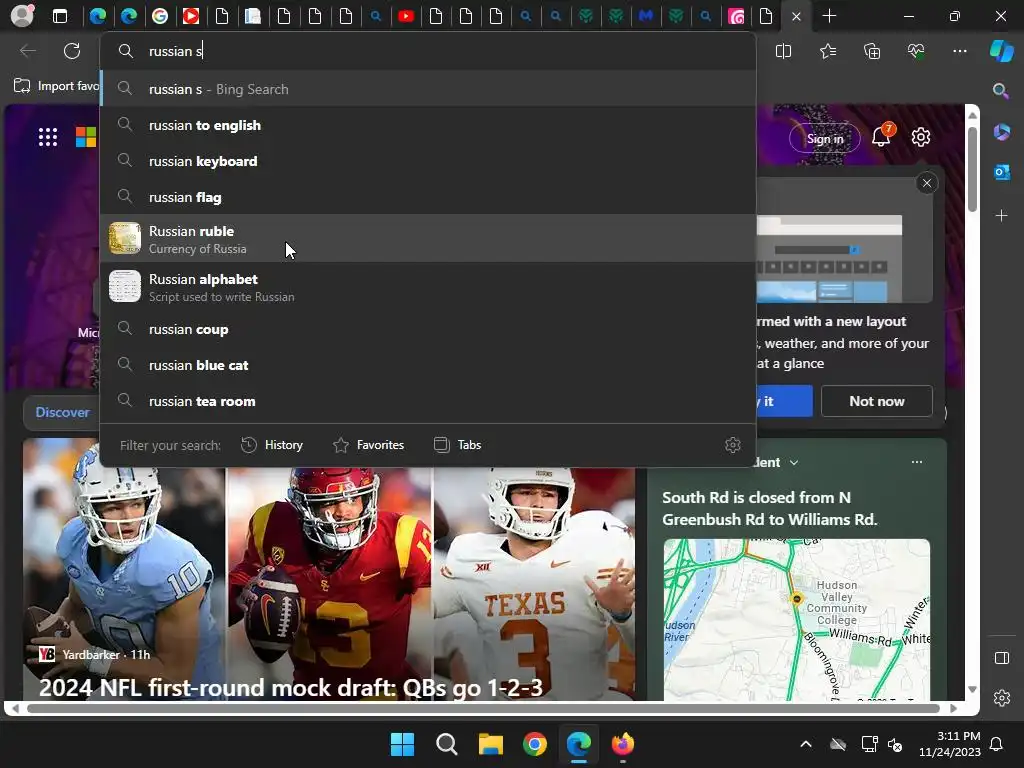Click the address bar showing 'russian s'
1024x768 pixels.
click(x=428, y=51)
